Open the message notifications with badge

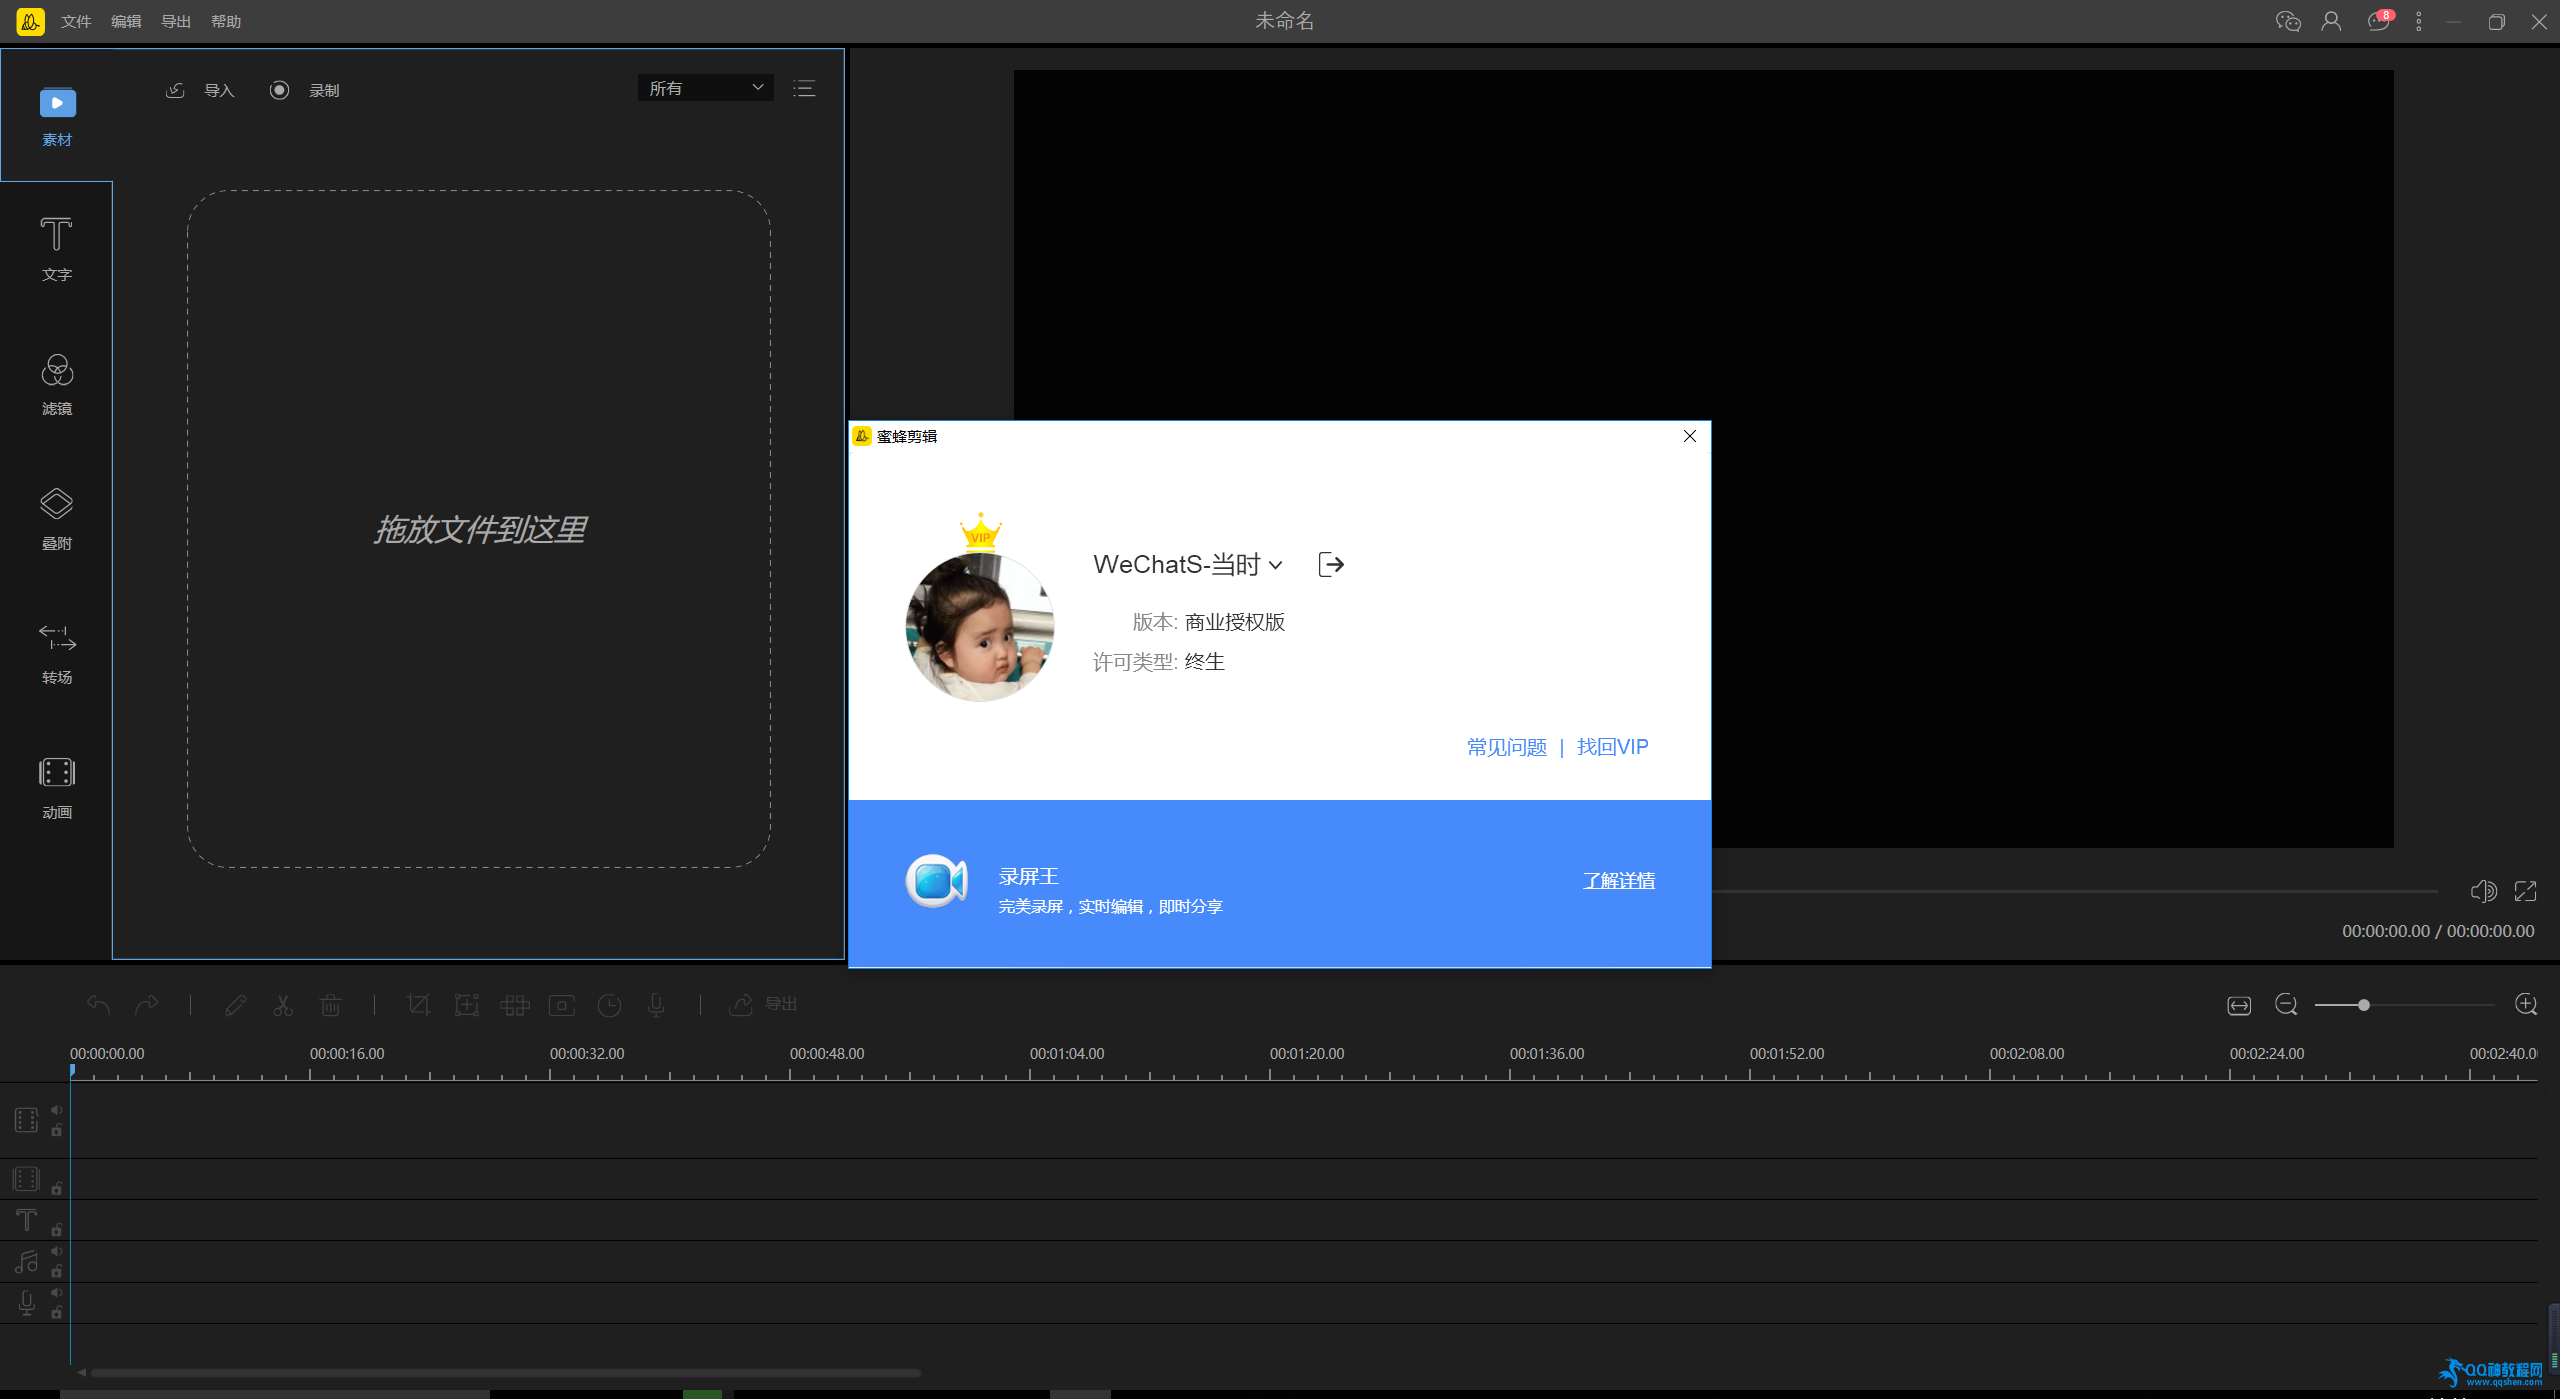[x=2380, y=20]
